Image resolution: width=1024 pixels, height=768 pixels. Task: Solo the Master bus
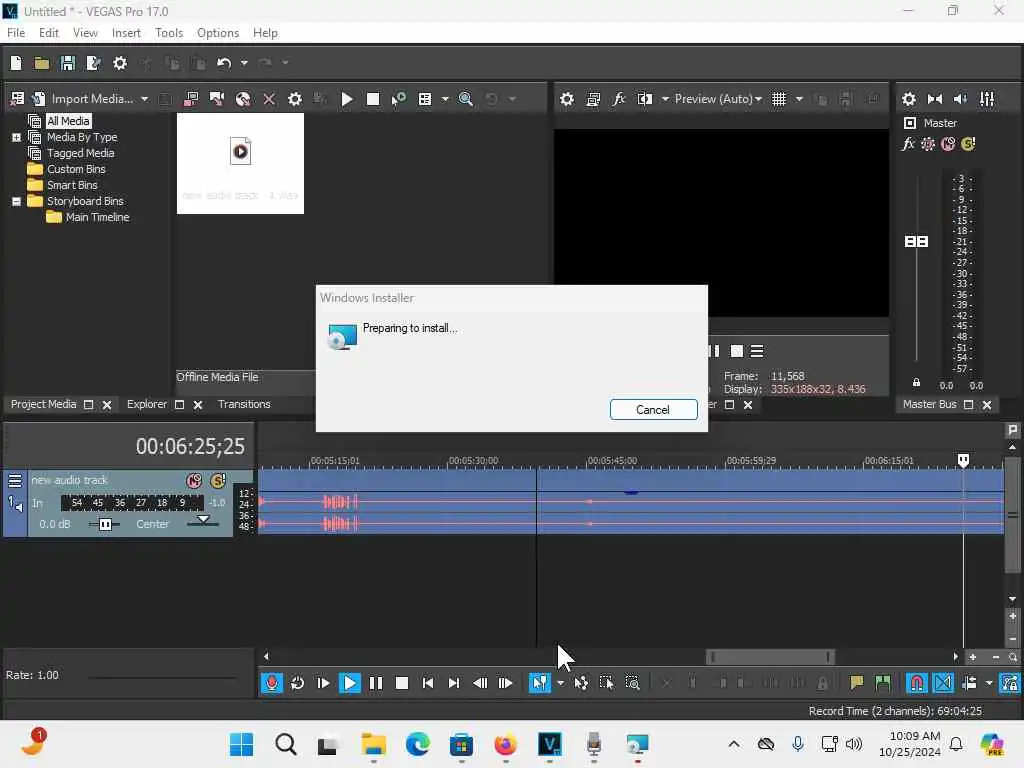click(968, 144)
